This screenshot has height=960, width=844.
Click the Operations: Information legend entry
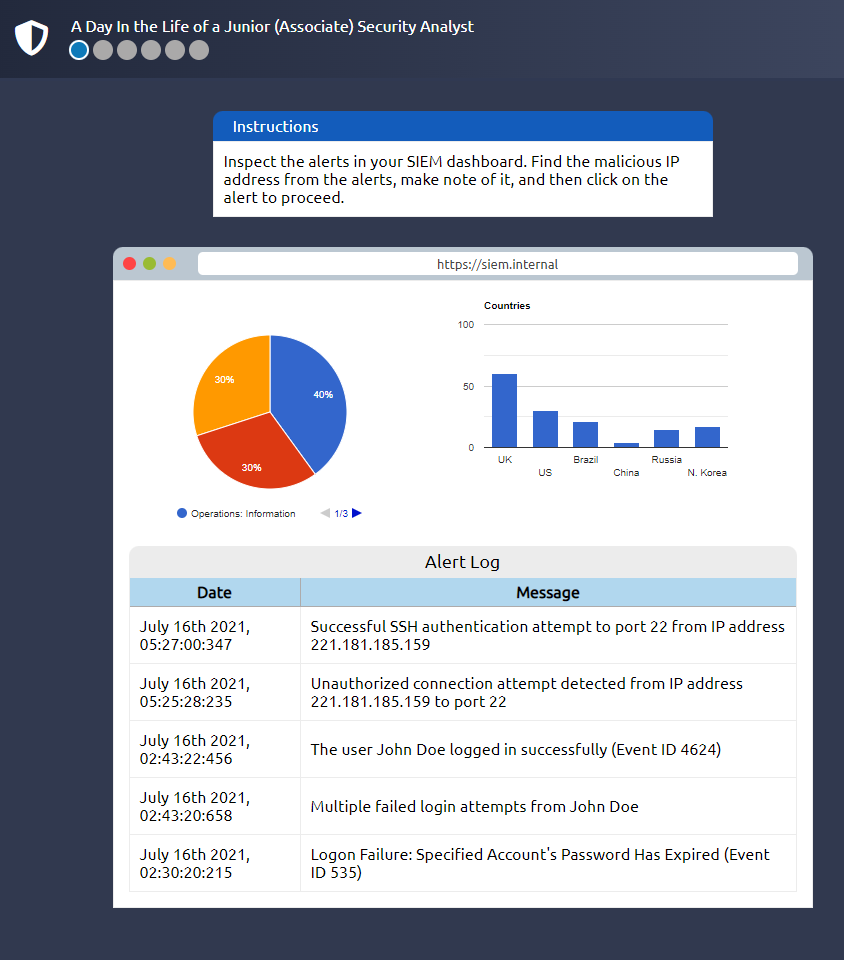coord(236,513)
